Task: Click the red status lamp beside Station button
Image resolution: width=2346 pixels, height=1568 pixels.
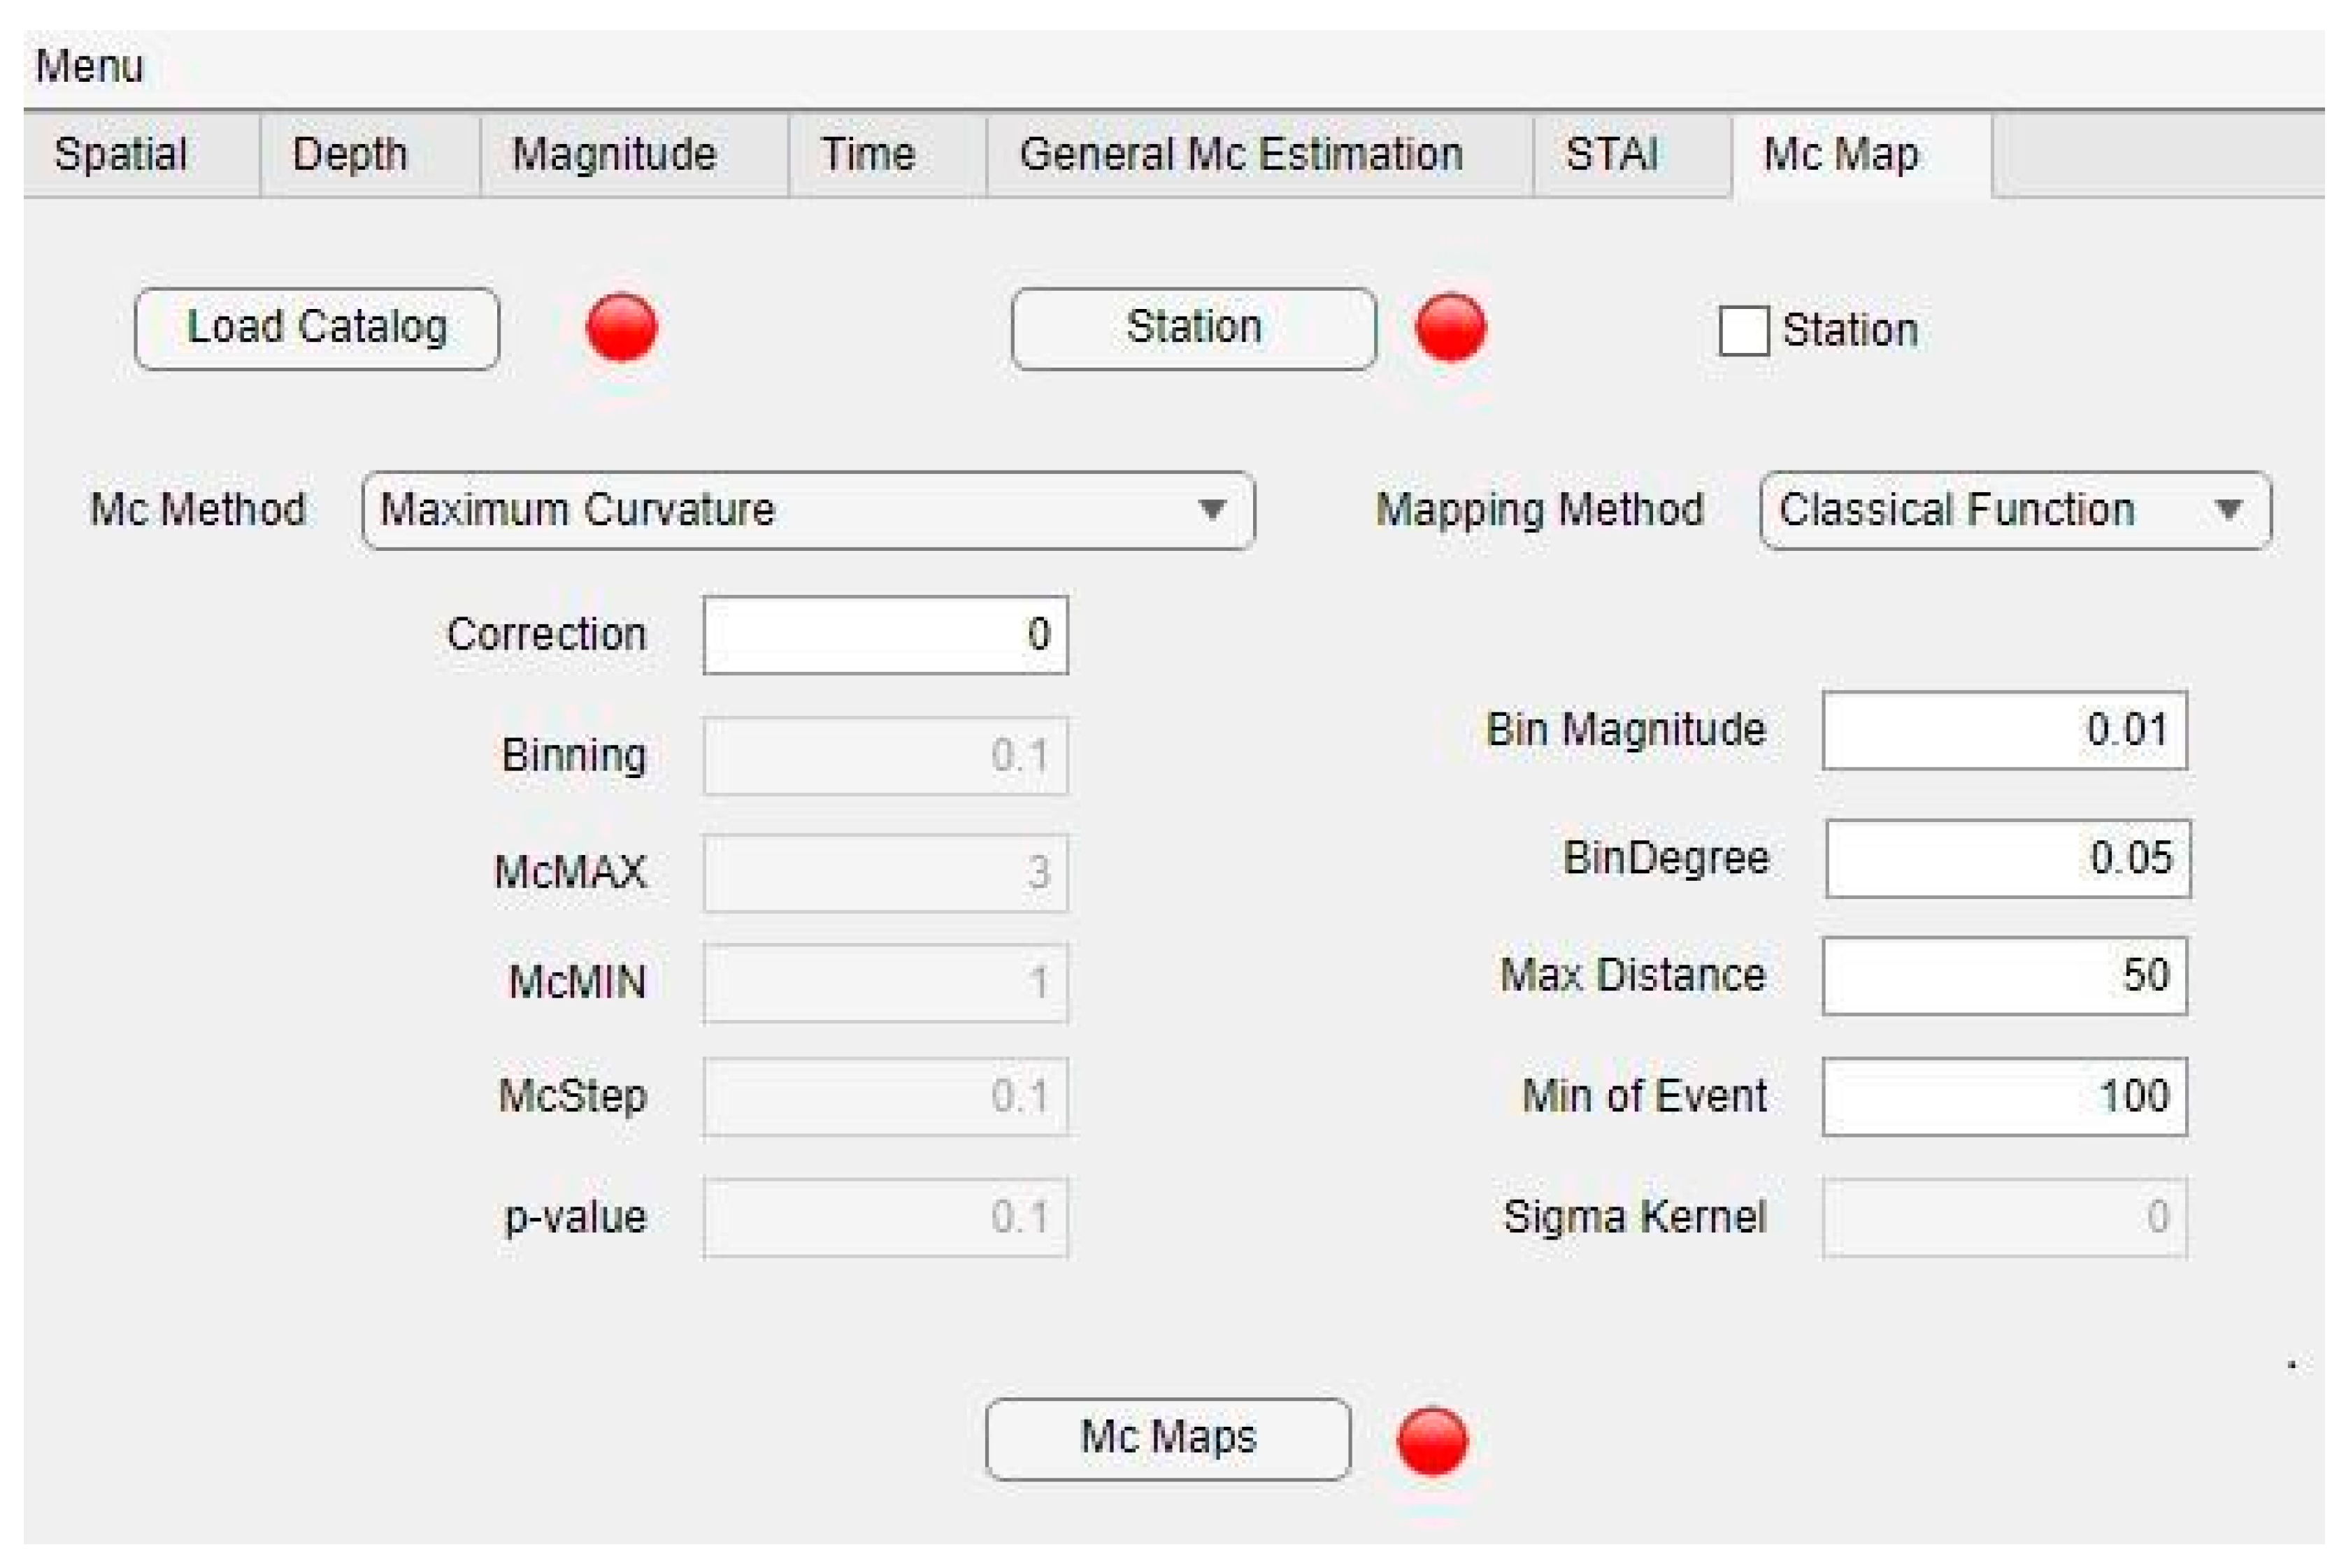Action: click(1450, 327)
